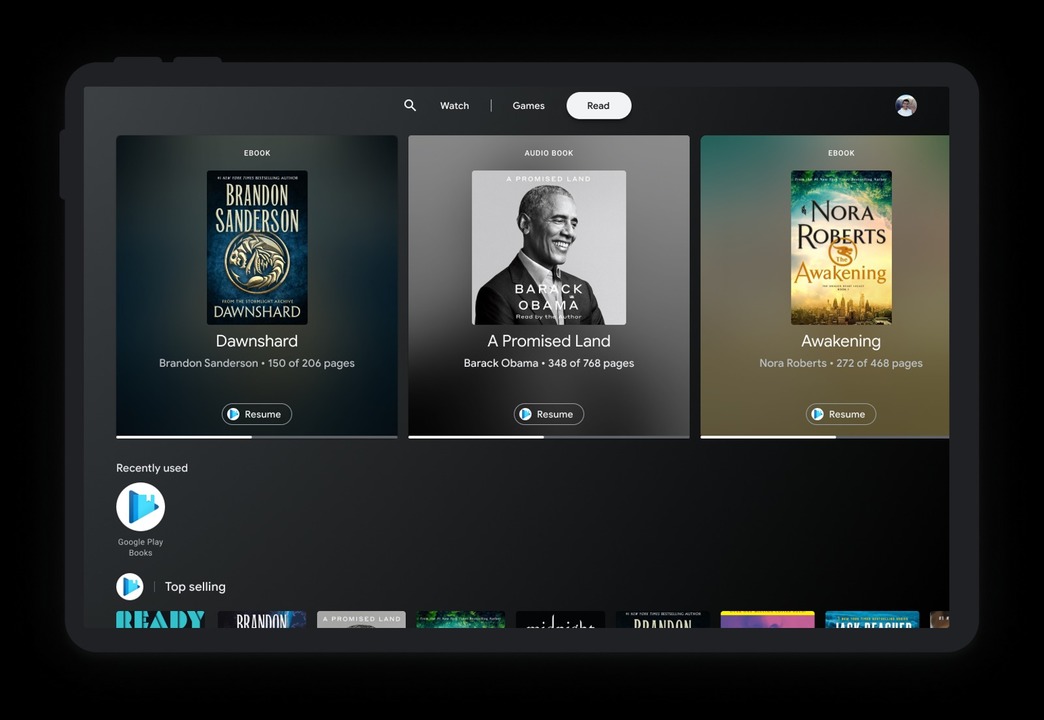Open the Top selling section heading
1044x720 pixels.
tap(195, 587)
